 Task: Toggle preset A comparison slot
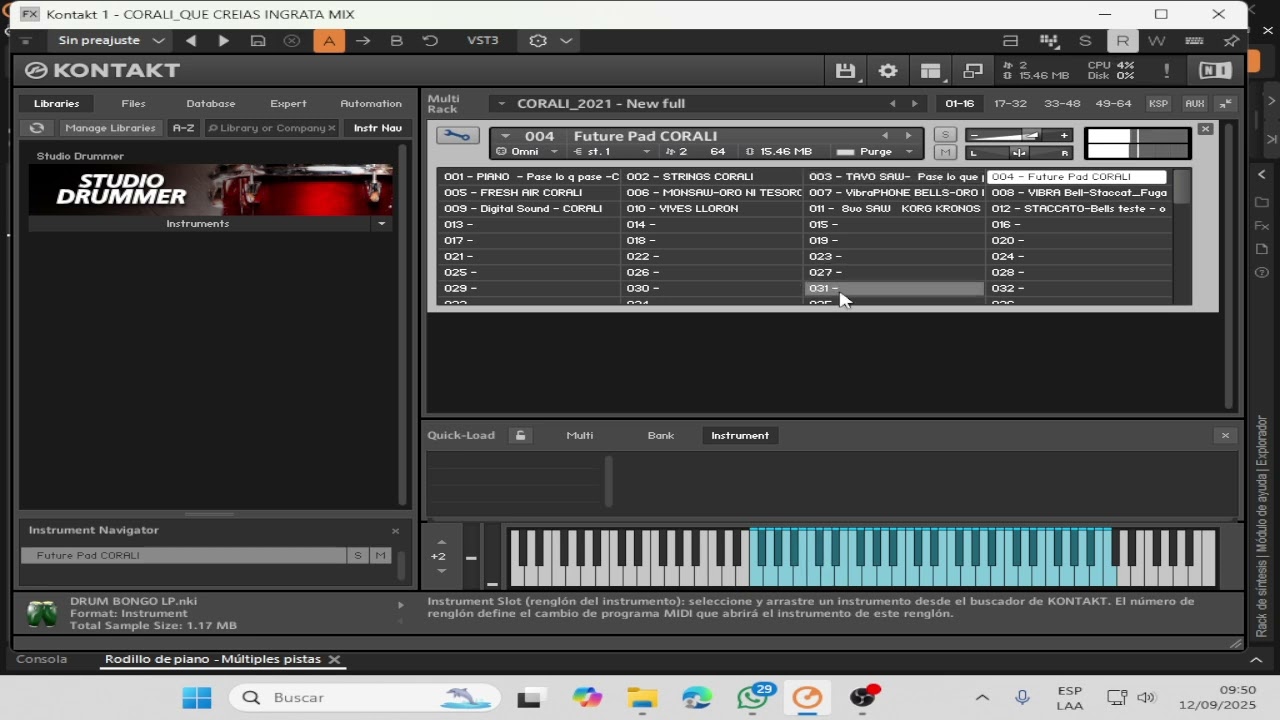click(329, 41)
